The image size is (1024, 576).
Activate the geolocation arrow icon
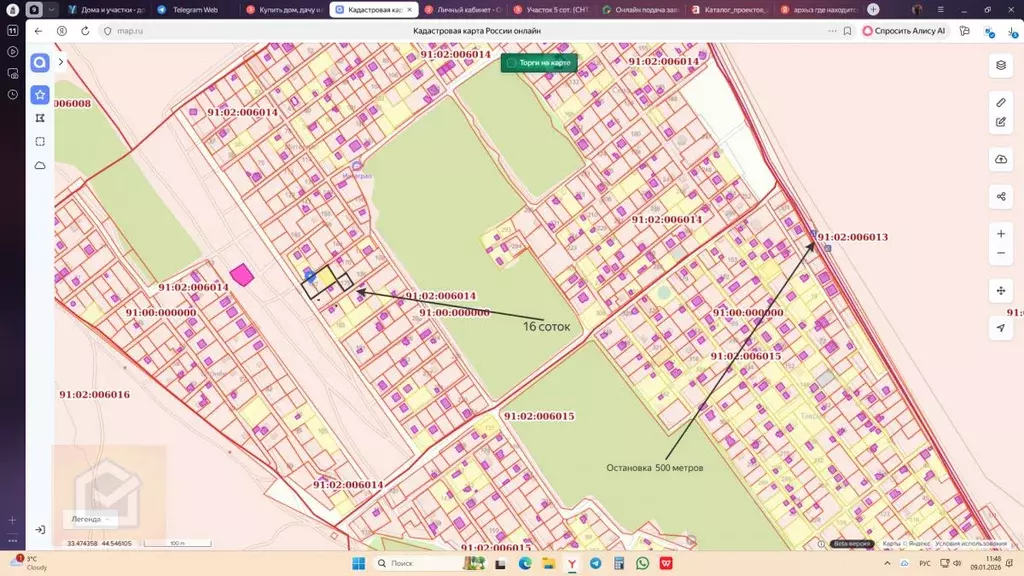pyautogui.click(x=1000, y=328)
